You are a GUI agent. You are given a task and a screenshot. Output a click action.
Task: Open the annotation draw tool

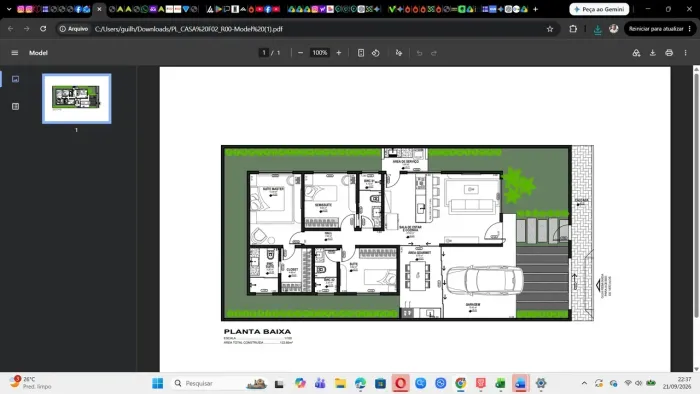tap(399, 53)
